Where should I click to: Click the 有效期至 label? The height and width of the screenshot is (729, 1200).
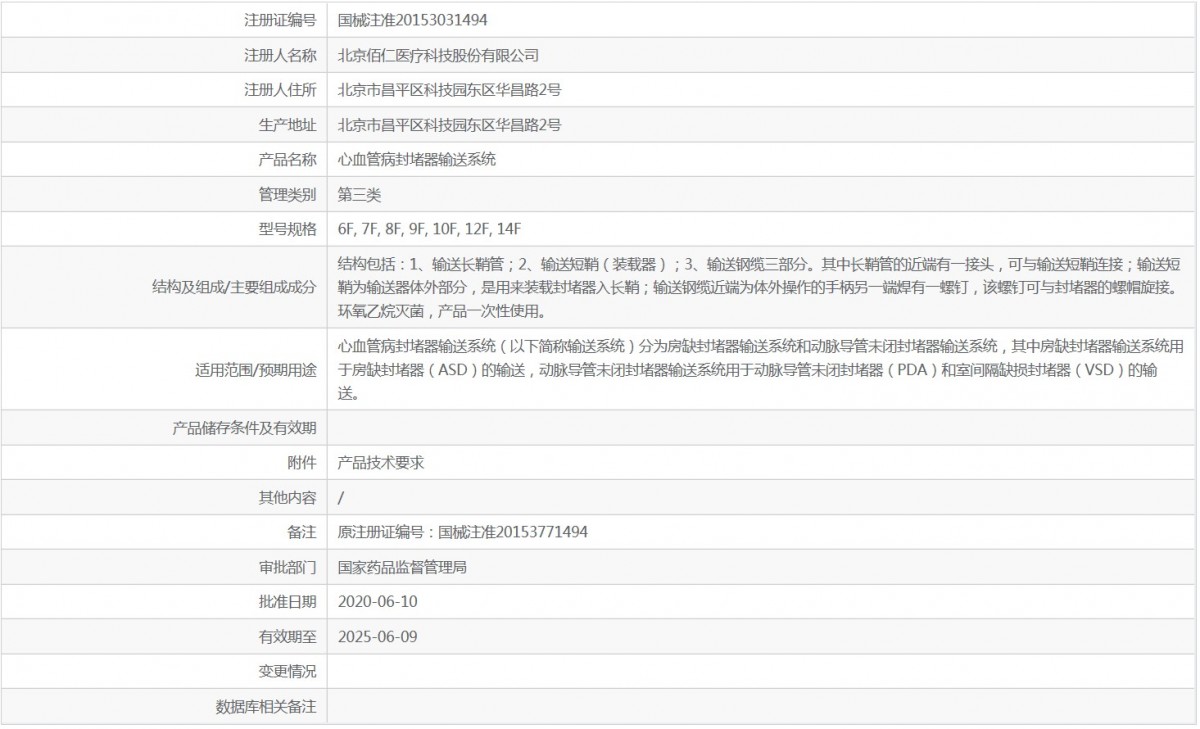tap(287, 636)
